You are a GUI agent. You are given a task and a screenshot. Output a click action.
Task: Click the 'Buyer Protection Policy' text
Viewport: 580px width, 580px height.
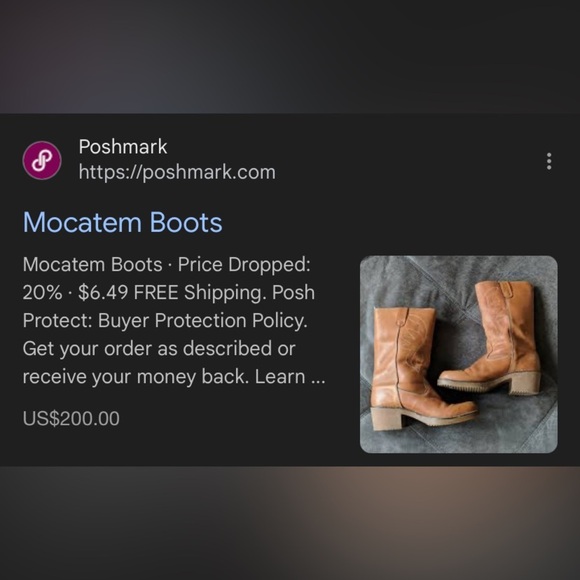click(202, 320)
